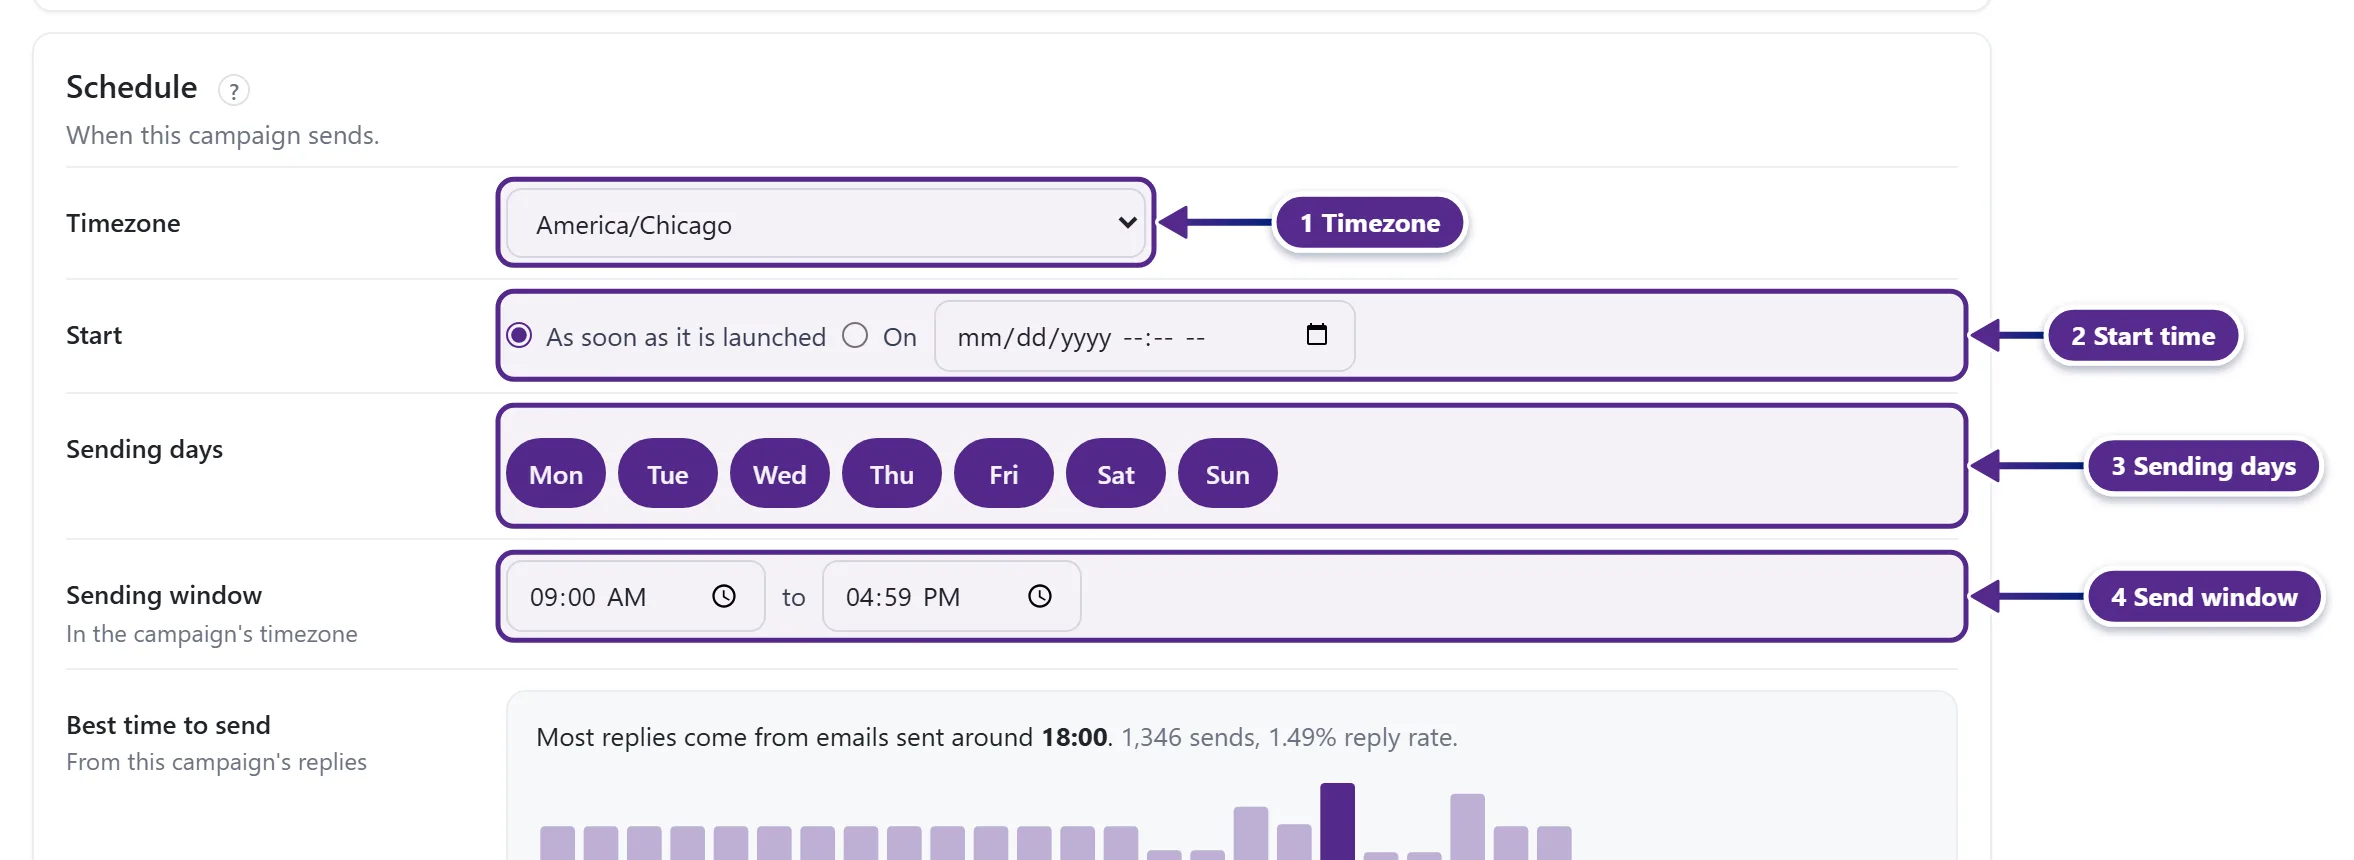This screenshot has width=2354, height=860.
Task: Click 'From this campaign's replies' note
Action: tap(217, 762)
